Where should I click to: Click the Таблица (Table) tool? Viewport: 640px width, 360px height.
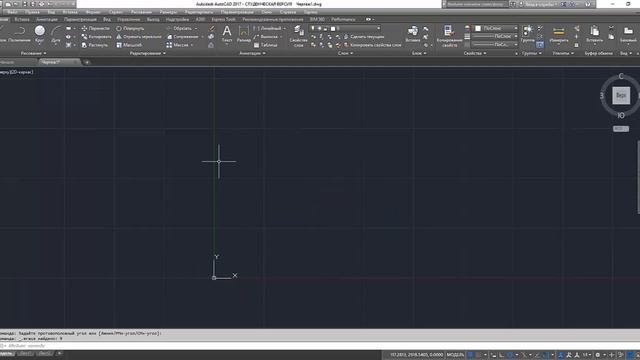click(265, 45)
